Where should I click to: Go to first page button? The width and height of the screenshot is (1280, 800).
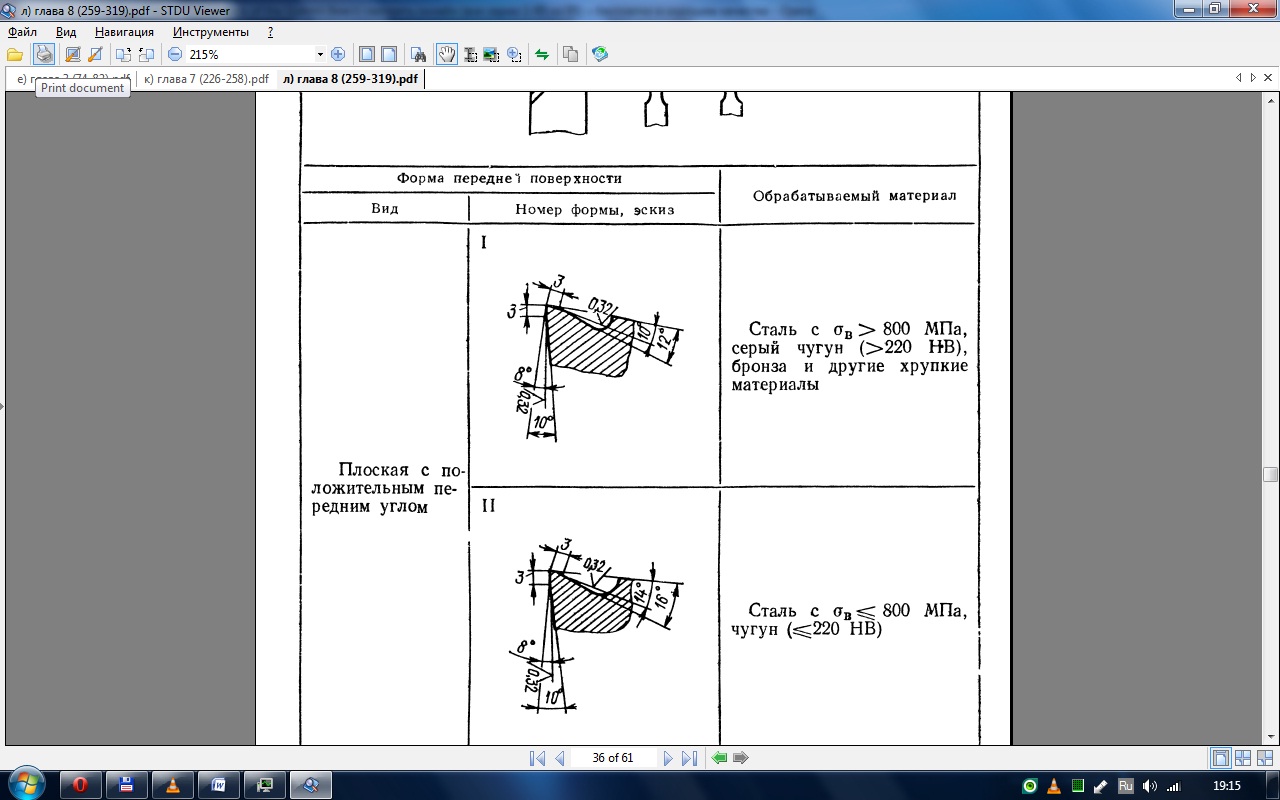(537, 758)
